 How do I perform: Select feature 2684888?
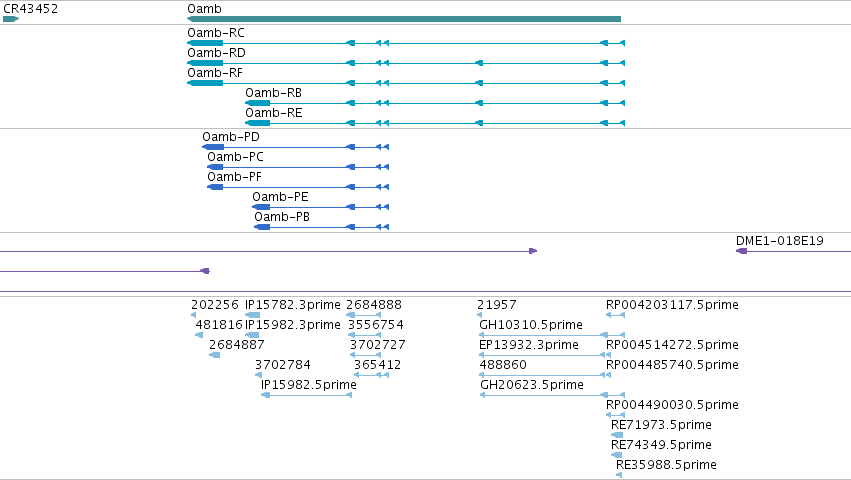coord(374,305)
